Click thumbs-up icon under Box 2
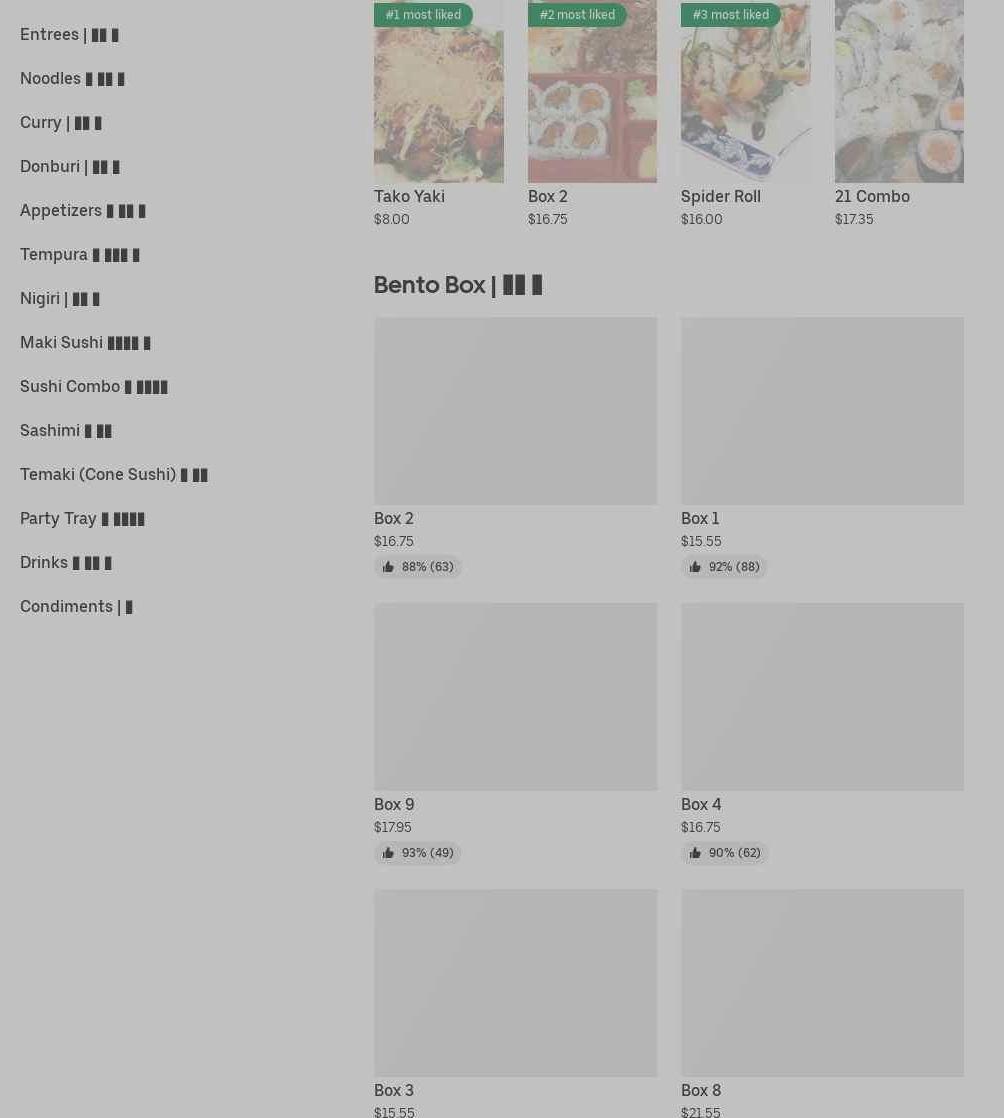The width and height of the screenshot is (1004, 1118). tap(388, 567)
